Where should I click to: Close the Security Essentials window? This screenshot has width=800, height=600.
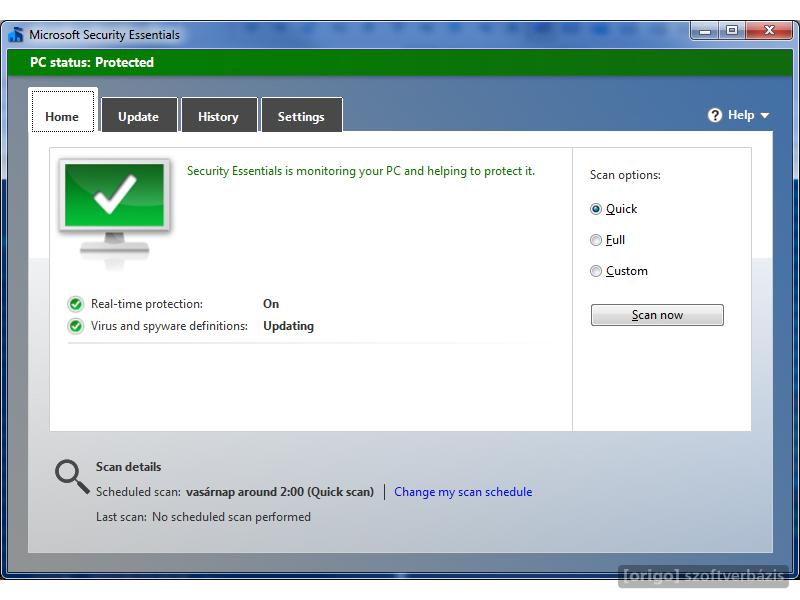769,31
